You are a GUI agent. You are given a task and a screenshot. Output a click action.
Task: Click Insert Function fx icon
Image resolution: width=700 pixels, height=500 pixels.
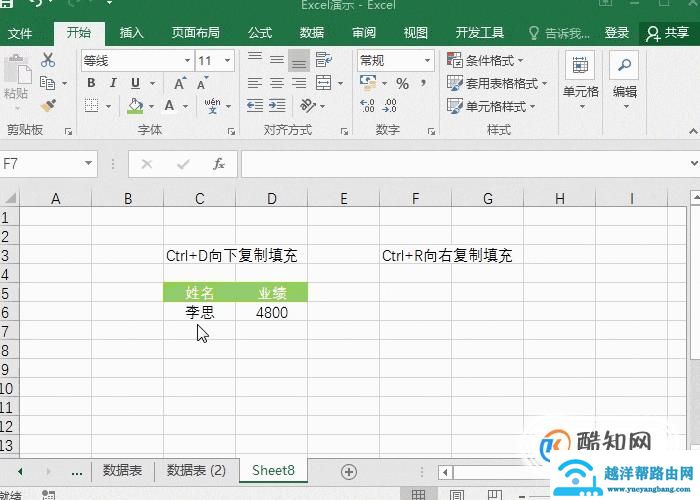(x=218, y=164)
